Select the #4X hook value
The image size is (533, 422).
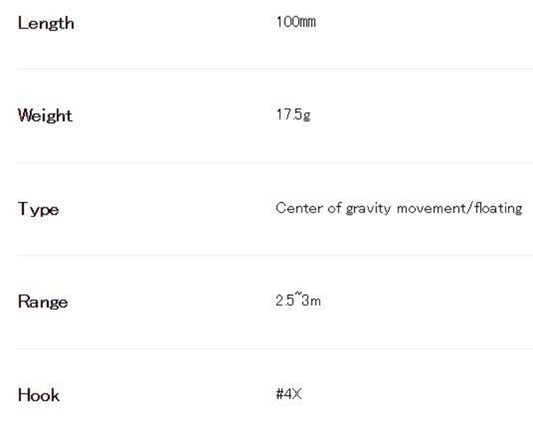click(289, 394)
